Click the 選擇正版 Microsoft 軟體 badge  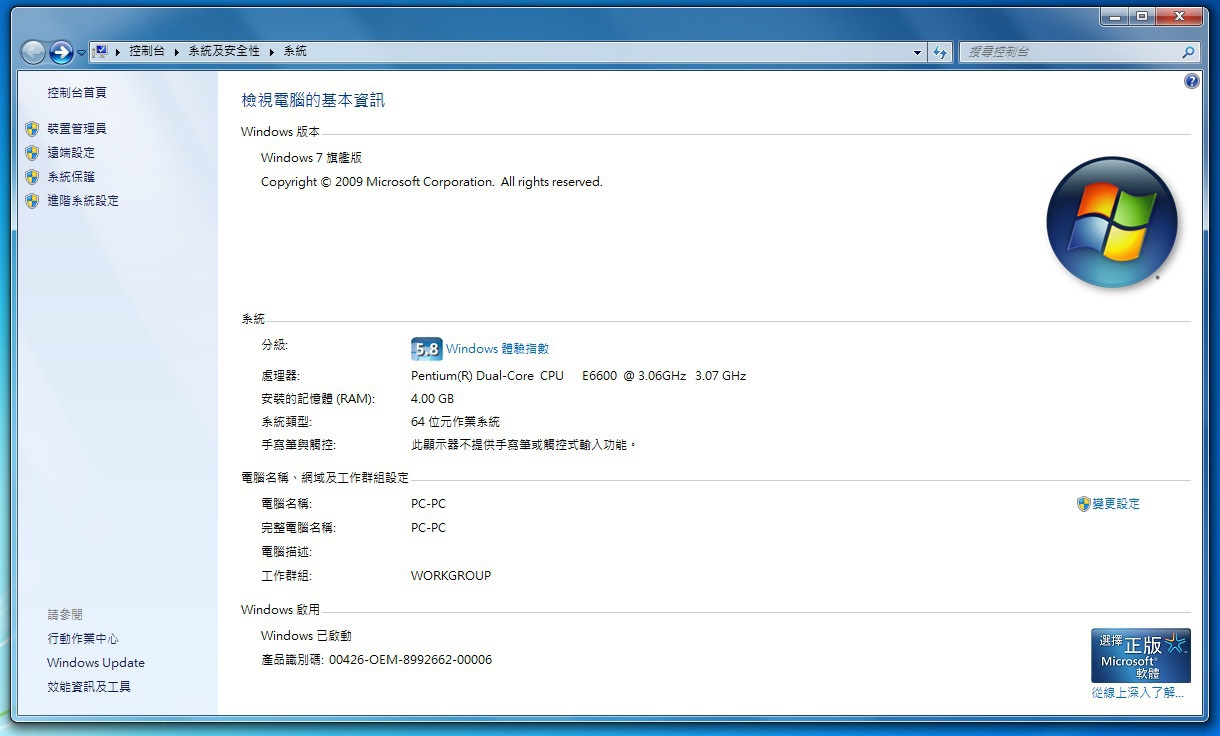(x=1141, y=655)
